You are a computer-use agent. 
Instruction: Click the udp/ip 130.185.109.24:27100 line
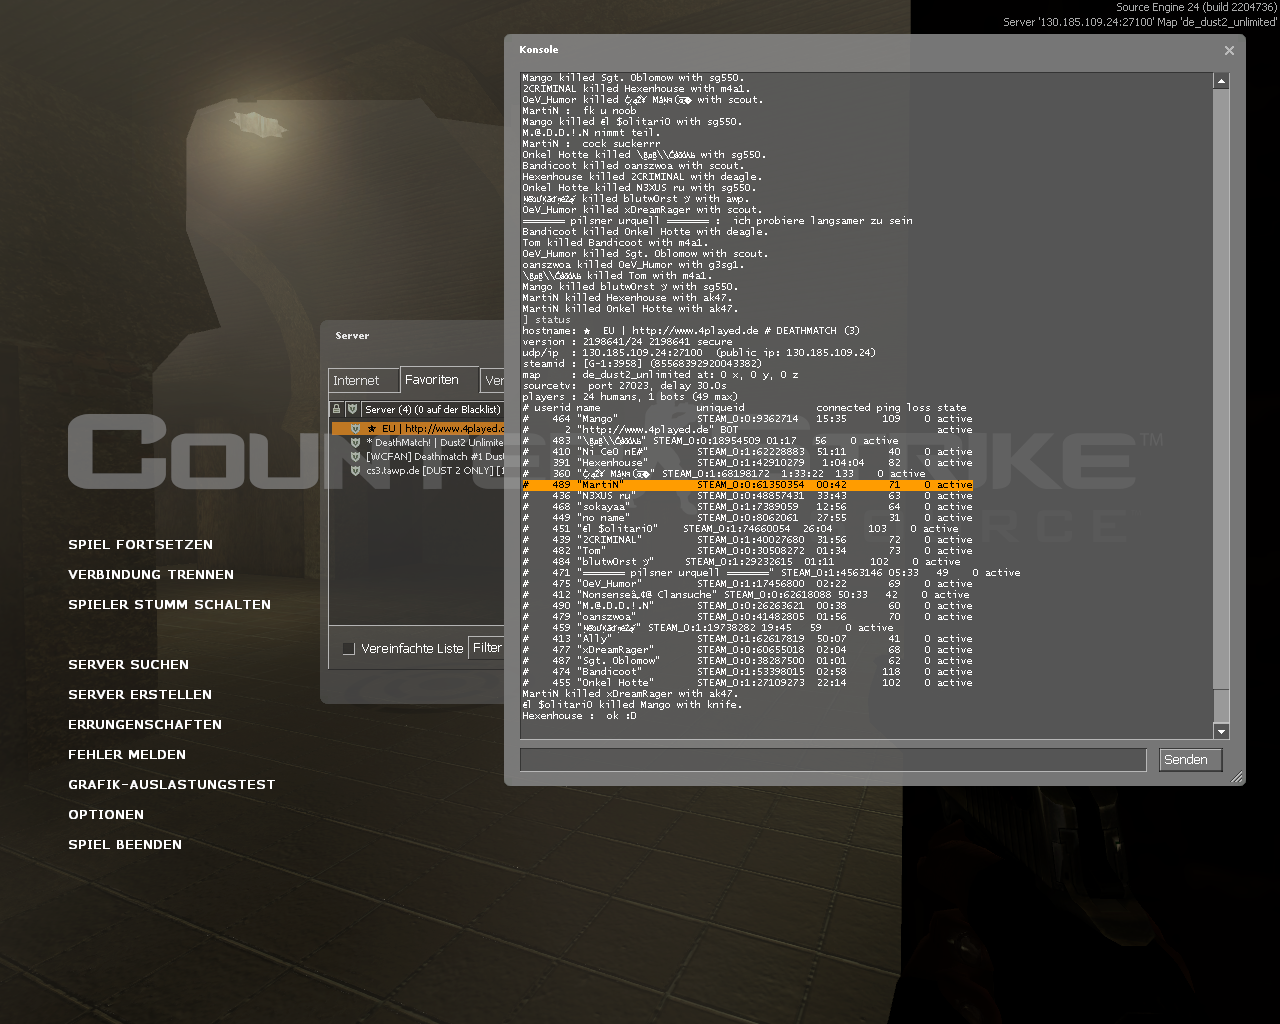point(699,353)
